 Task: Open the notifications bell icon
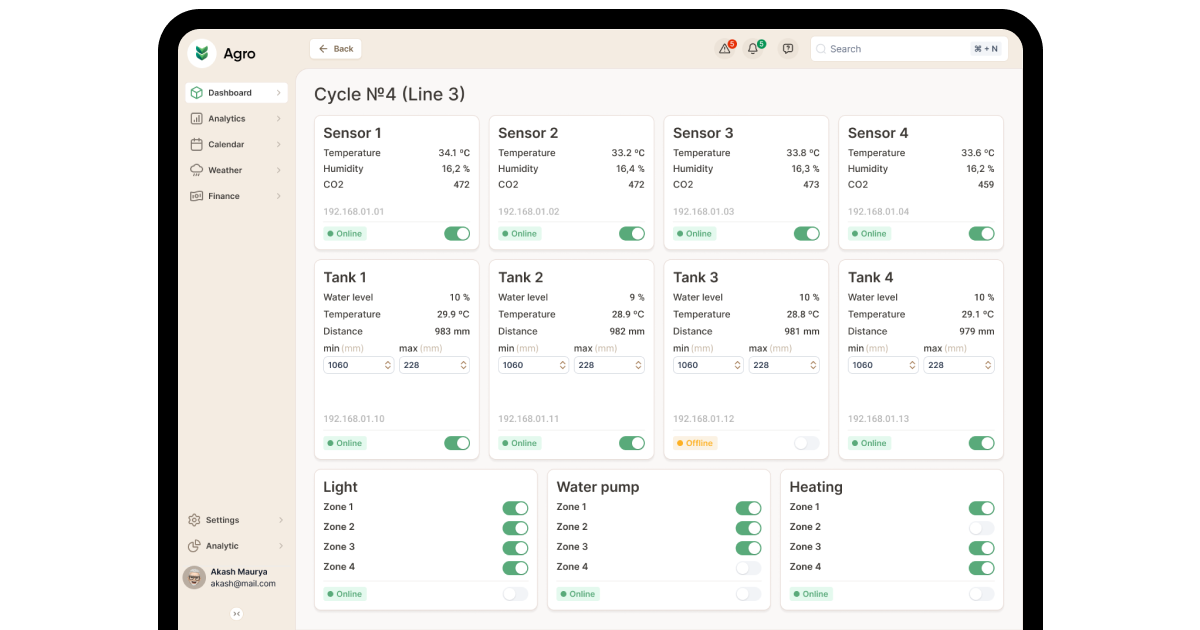pyautogui.click(x=754, y=48)
